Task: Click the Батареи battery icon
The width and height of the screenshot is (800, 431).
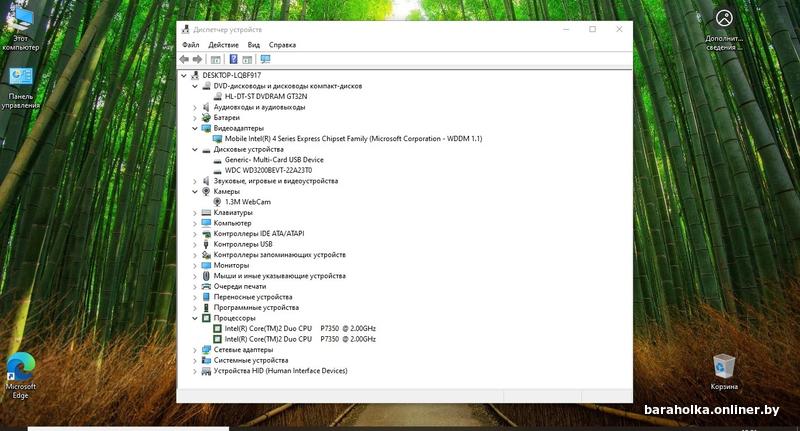Action: [206, 117]
